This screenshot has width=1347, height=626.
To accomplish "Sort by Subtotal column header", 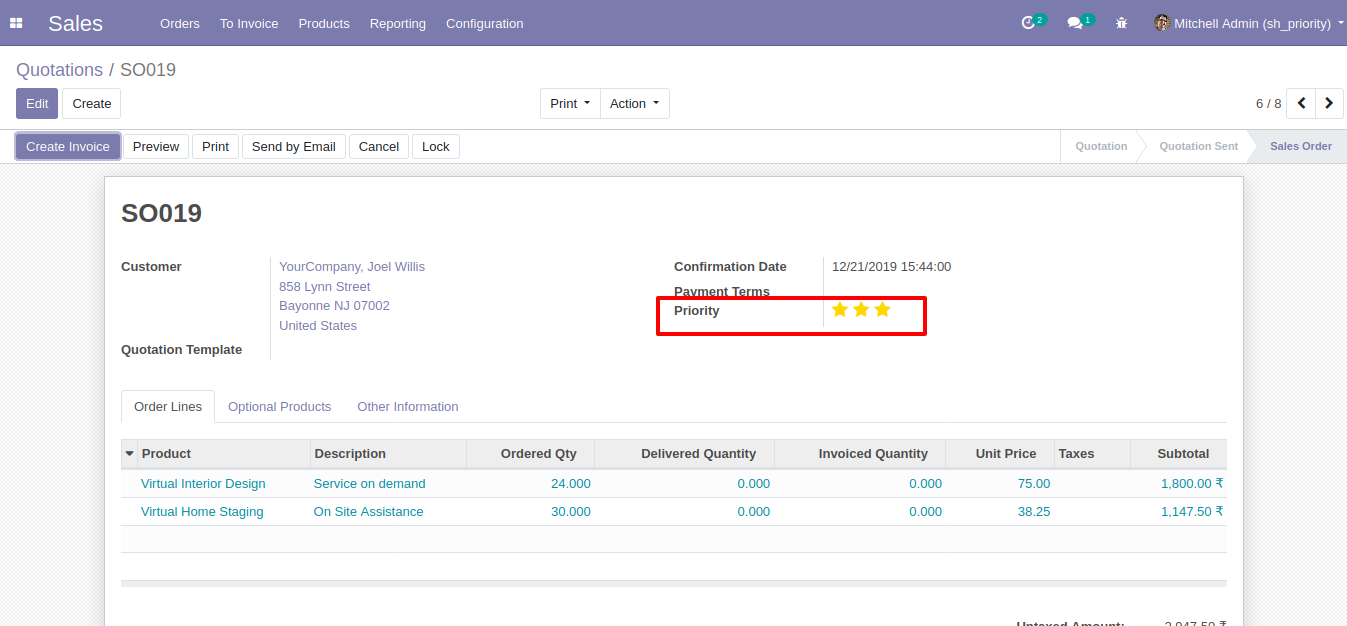I will [1178, 454].
